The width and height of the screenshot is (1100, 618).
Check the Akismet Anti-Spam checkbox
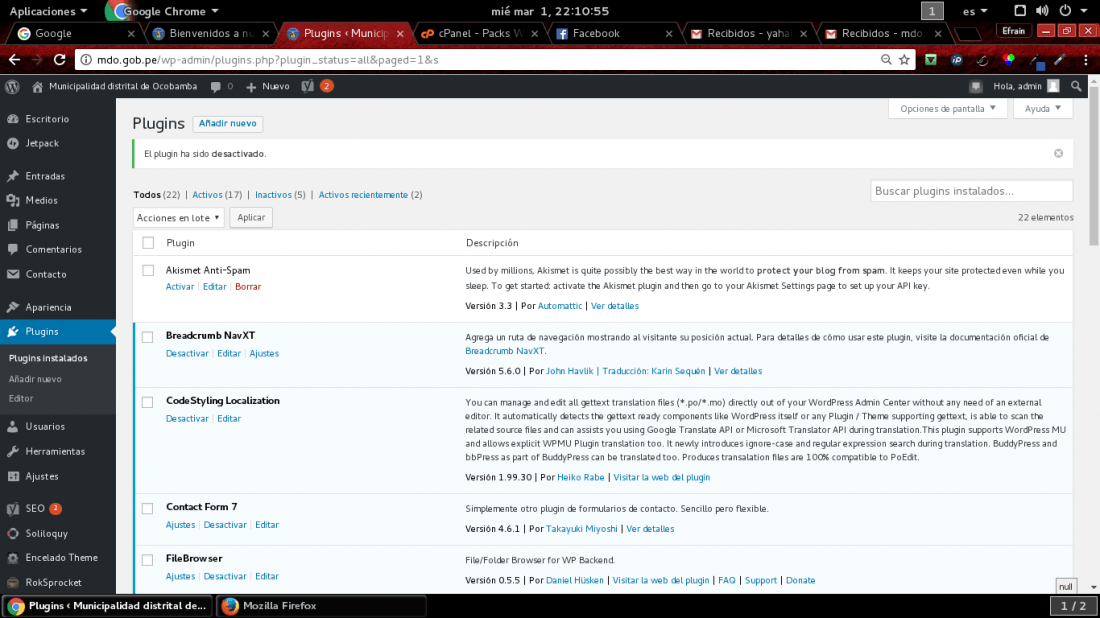coord(148,270)
